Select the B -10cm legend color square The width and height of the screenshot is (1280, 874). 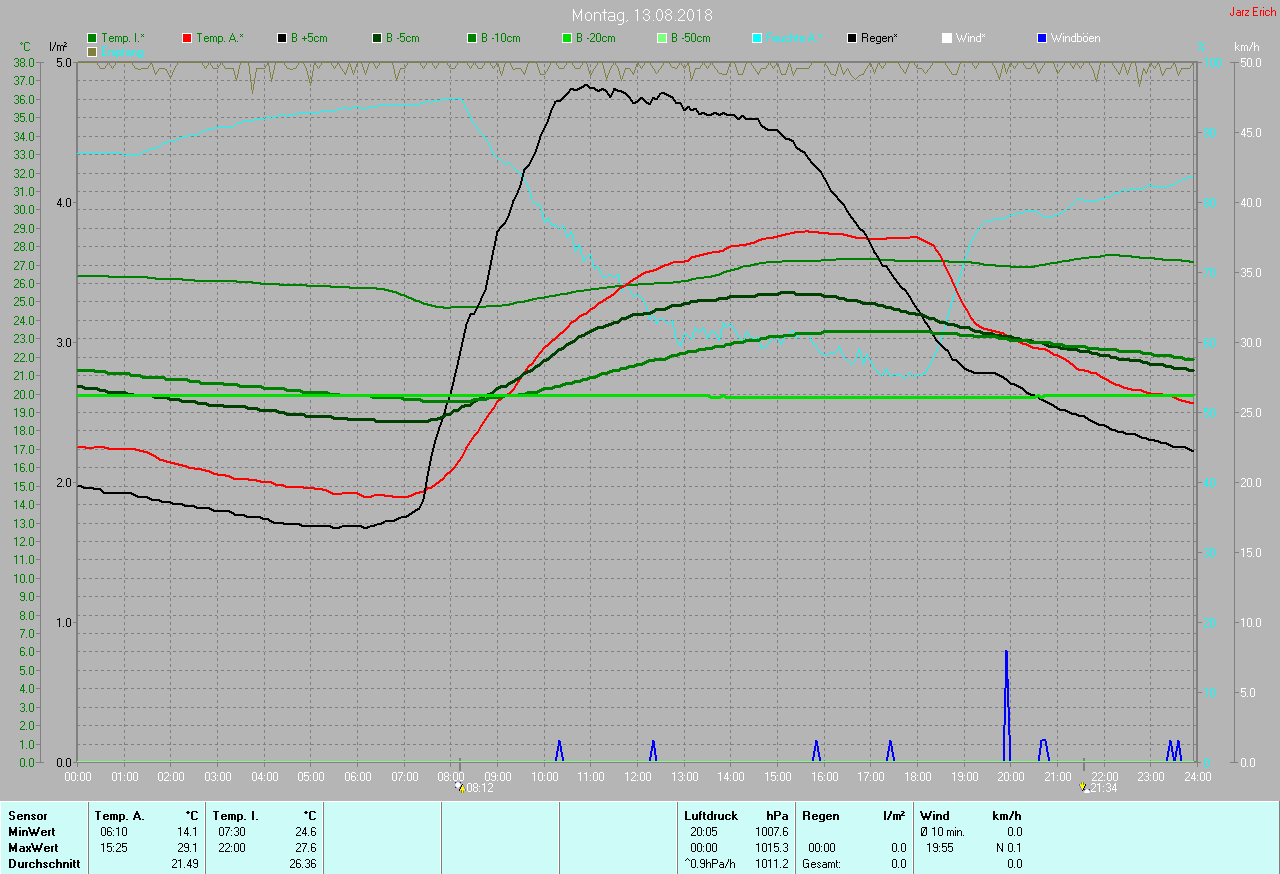471,38
